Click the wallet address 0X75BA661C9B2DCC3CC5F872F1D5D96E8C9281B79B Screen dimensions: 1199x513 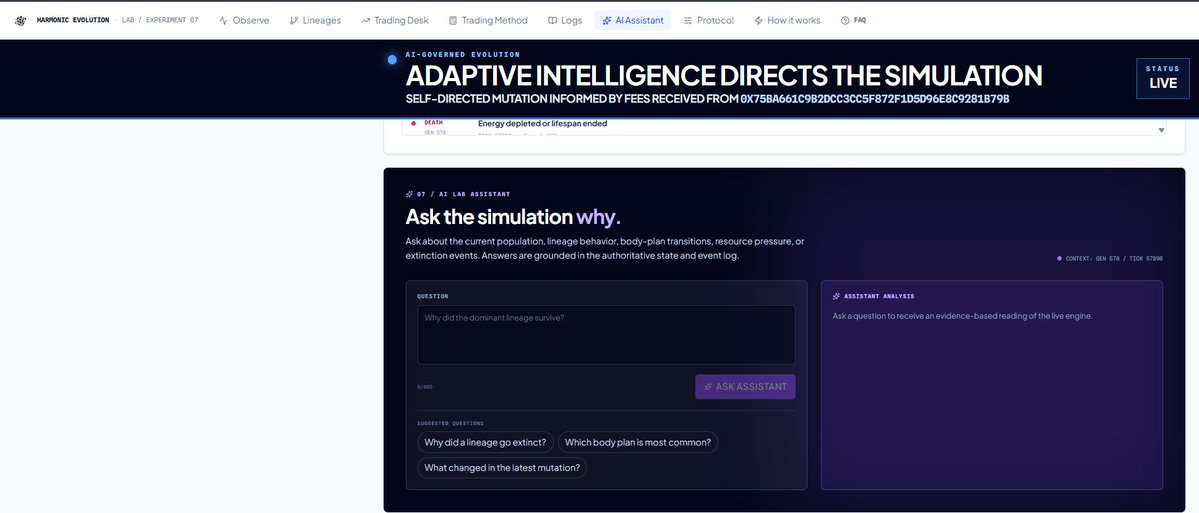click(x=875, y=99)
